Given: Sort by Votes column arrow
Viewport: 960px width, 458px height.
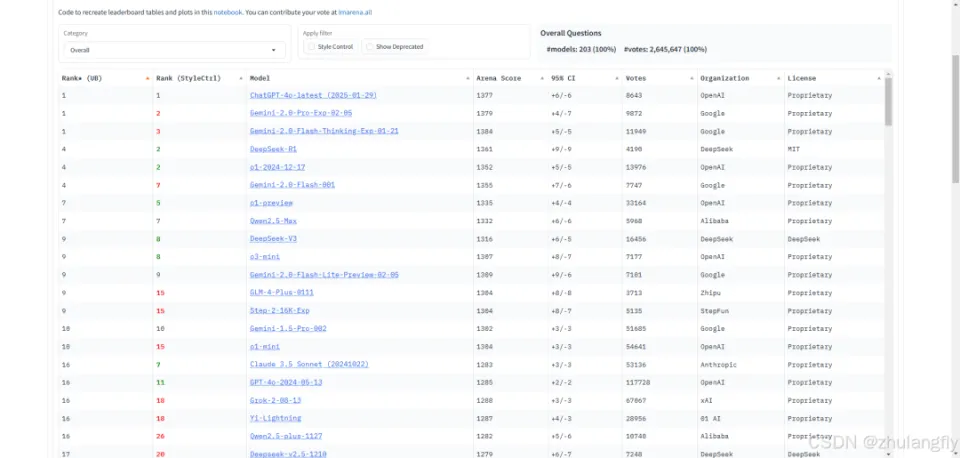Looking at the screenshot, I should 692,78.
